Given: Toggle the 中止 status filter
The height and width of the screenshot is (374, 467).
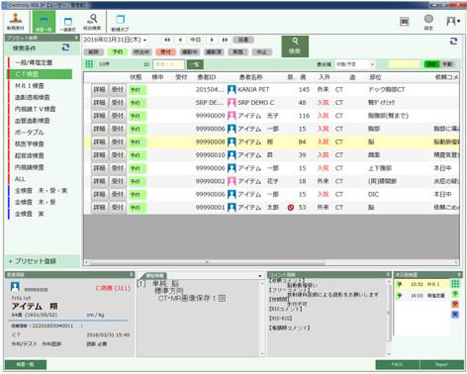Looking at the screenshot, I should [262, 52].
